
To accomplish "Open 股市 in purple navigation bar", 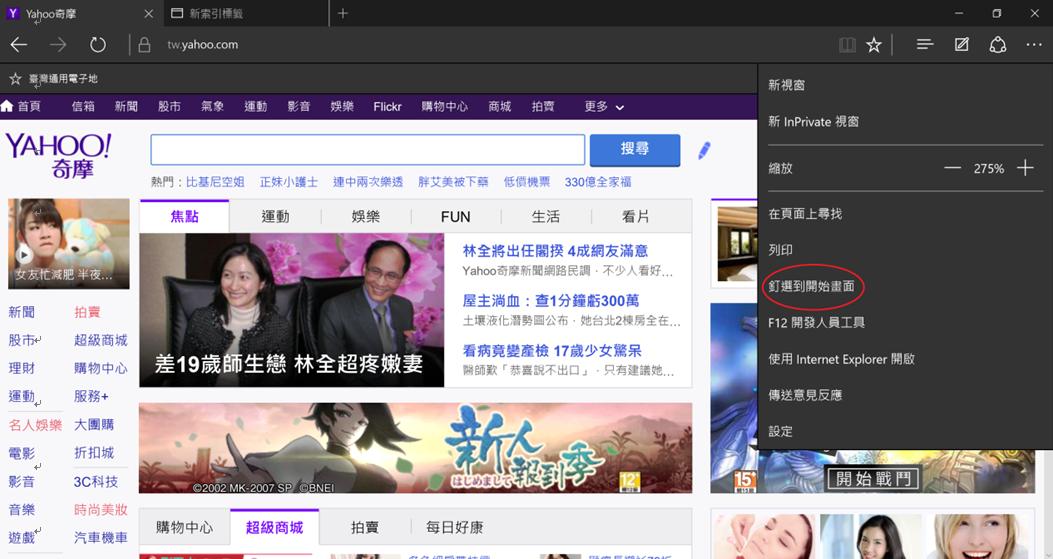I will [x=169, y=106].
